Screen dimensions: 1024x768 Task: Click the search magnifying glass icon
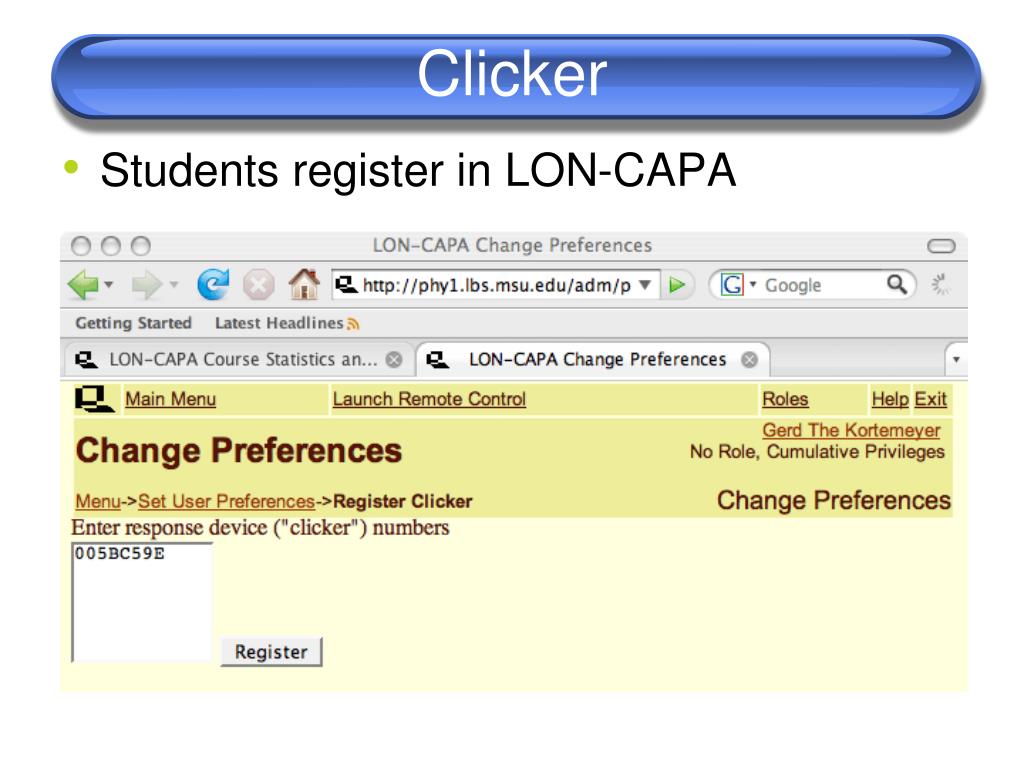pyautogui.click(x=897, y=284)
